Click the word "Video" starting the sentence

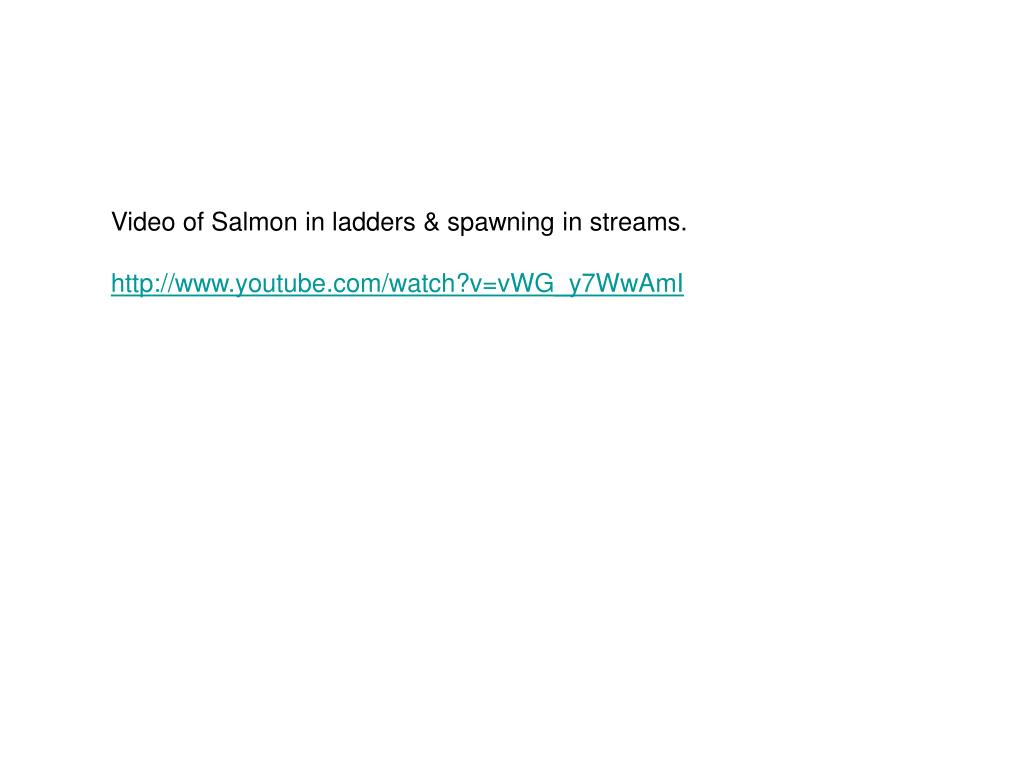143,222
